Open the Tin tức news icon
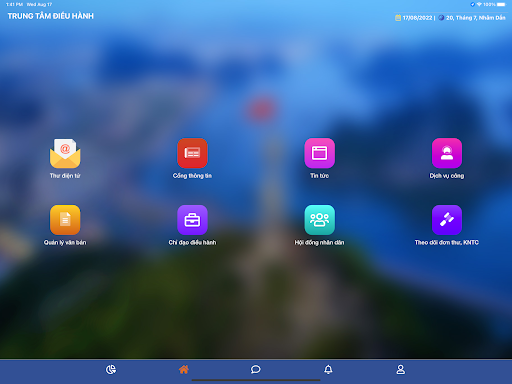This screenshot has height=384, width=512. coord(320,153)
